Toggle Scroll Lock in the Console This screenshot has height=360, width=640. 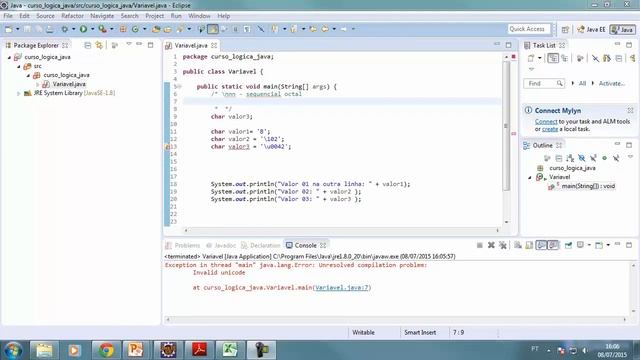(x=529, y=245)
